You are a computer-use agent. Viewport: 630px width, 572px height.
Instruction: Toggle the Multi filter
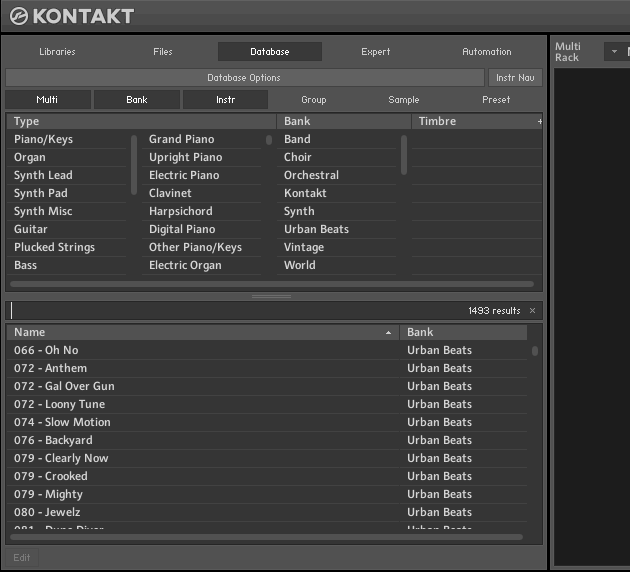point(47,100)
